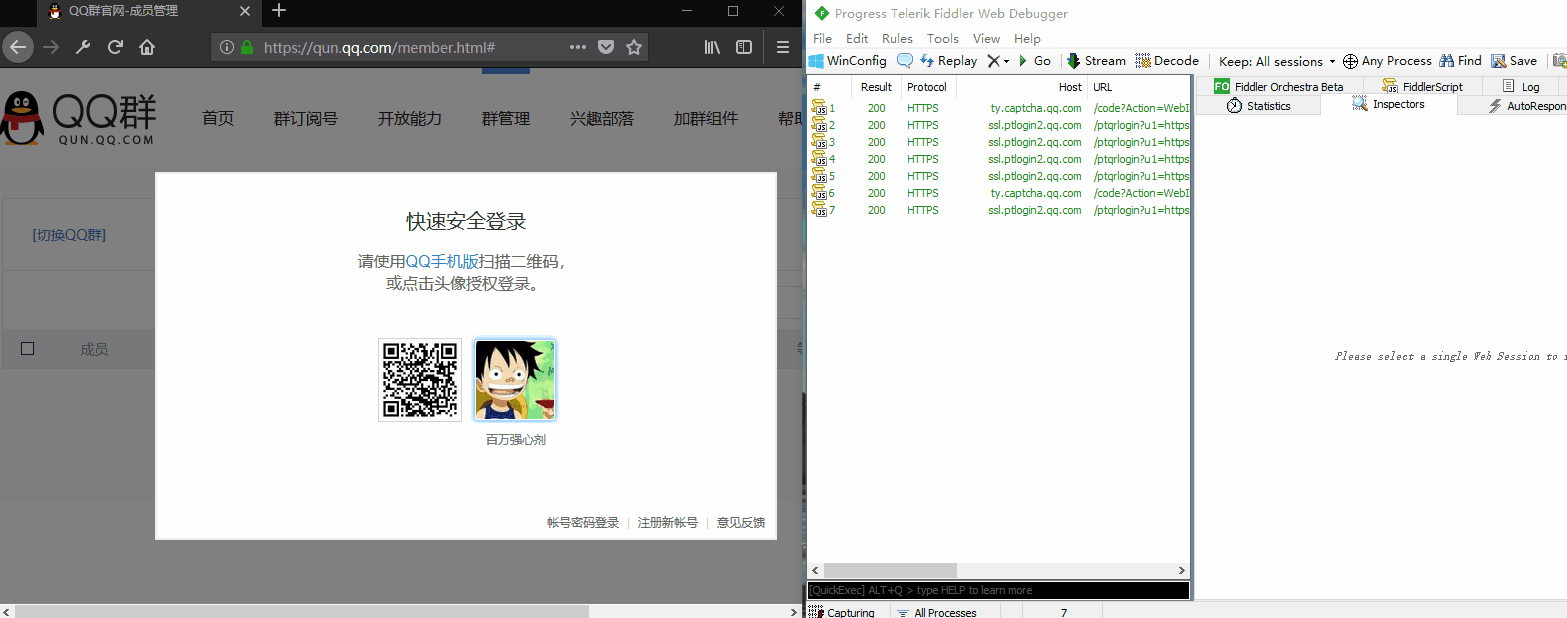The width and height of the screenshot is (1567, 618).
Task: Click the browser forward arrow button
Action: click(51, 47)
